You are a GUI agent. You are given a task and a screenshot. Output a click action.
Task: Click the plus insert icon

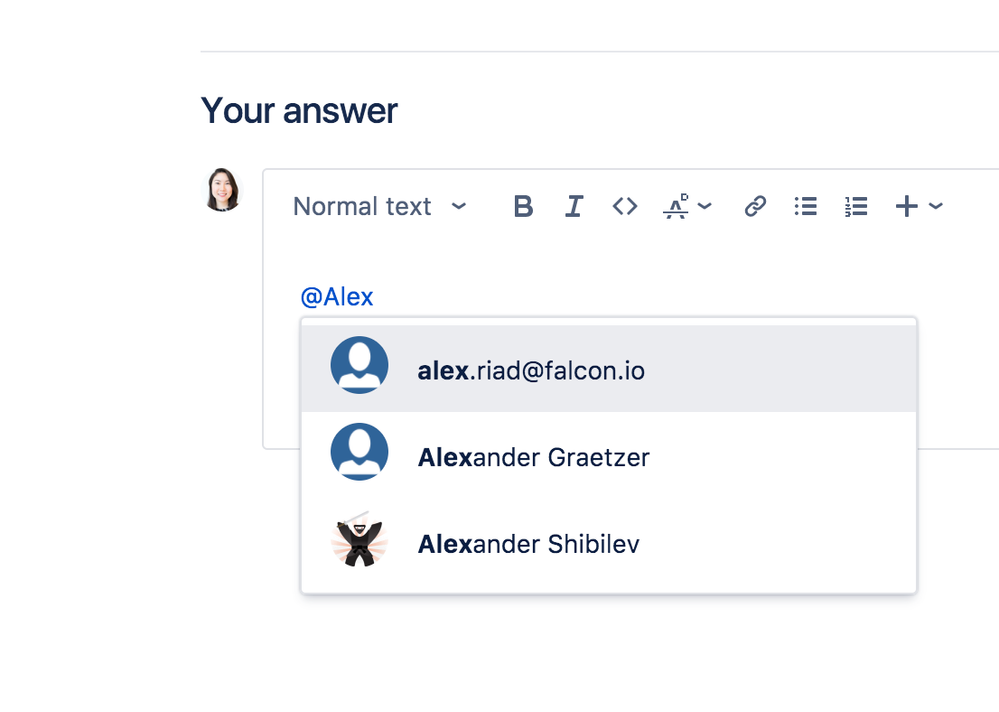907,206
